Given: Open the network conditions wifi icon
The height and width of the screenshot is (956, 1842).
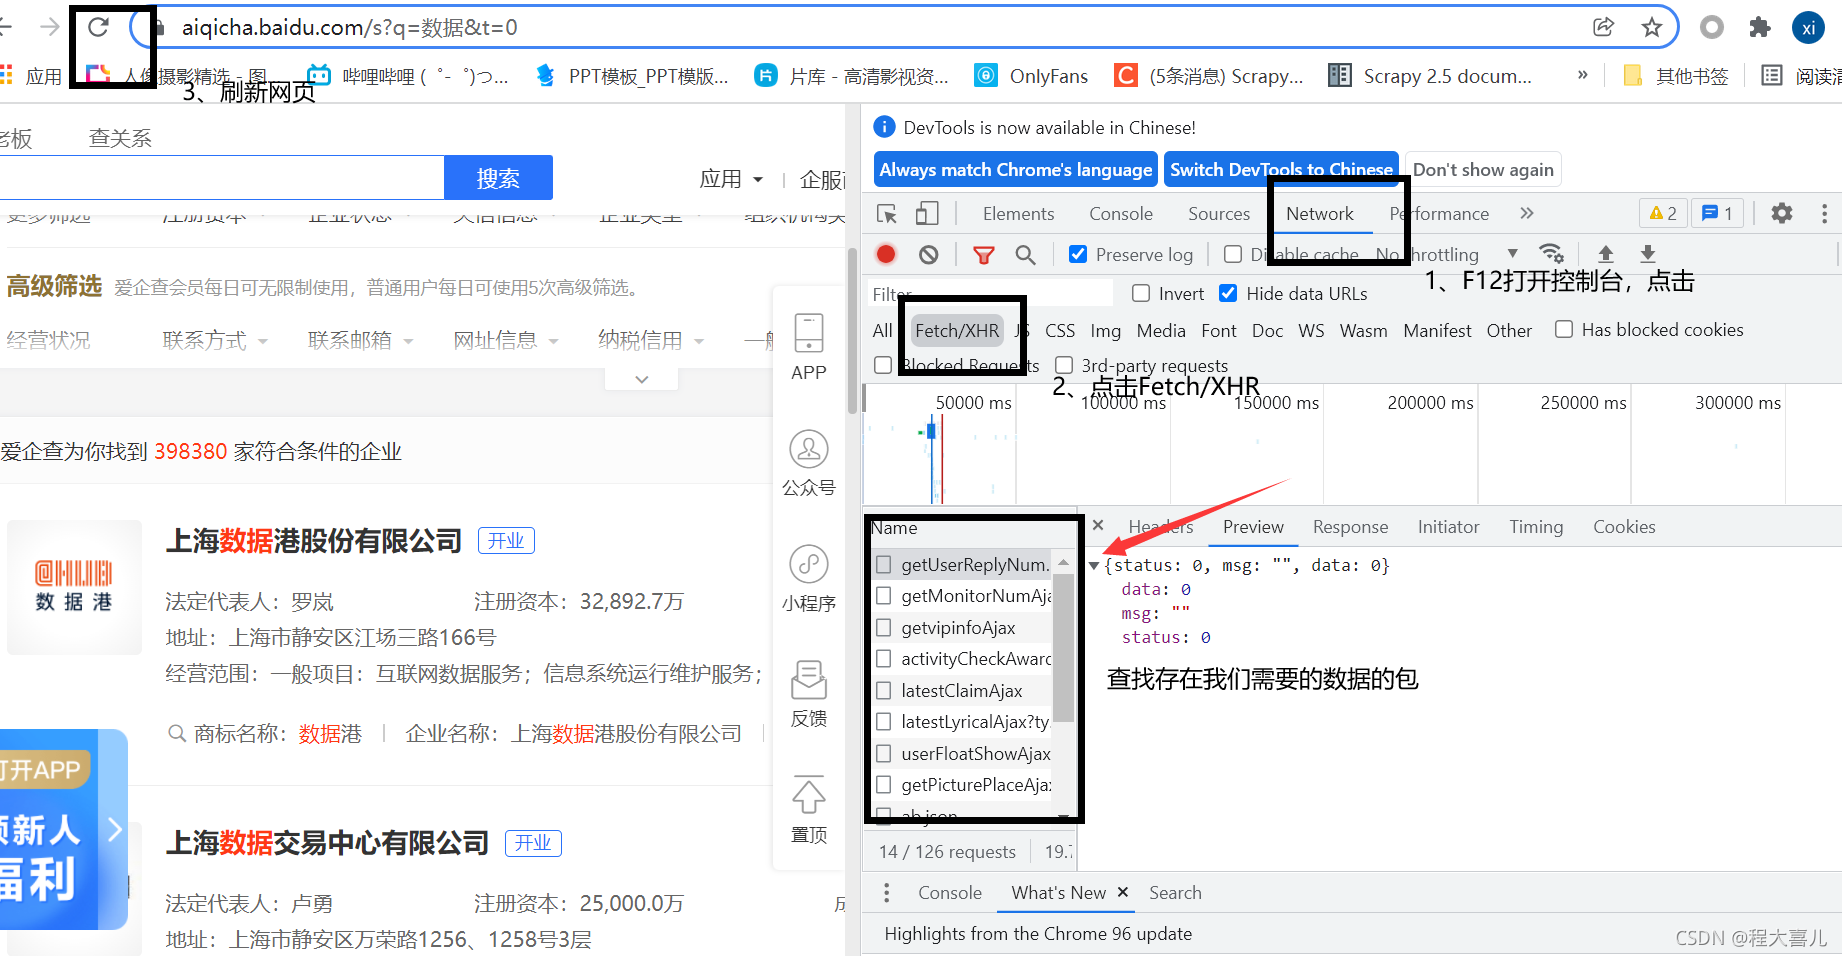Looking at the screenshot, I should point(1551,253).
